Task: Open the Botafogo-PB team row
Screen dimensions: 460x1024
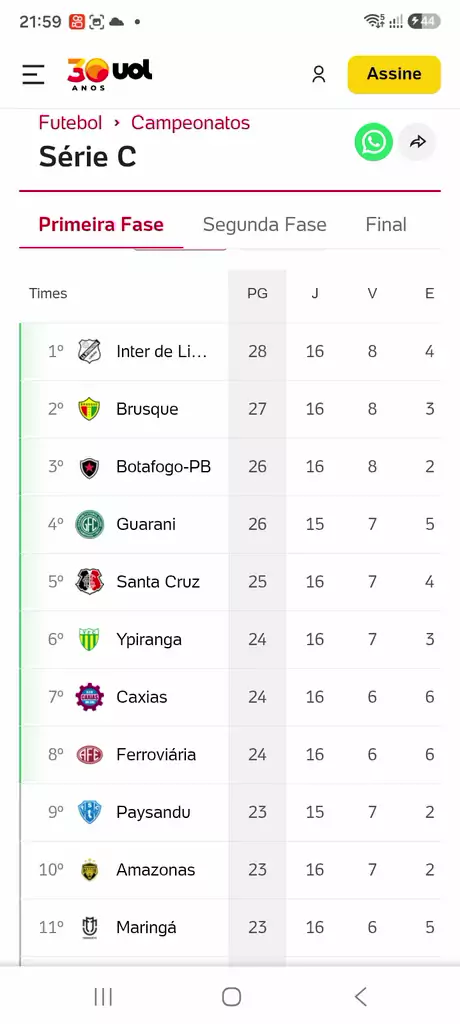Action: pos(230,467)
